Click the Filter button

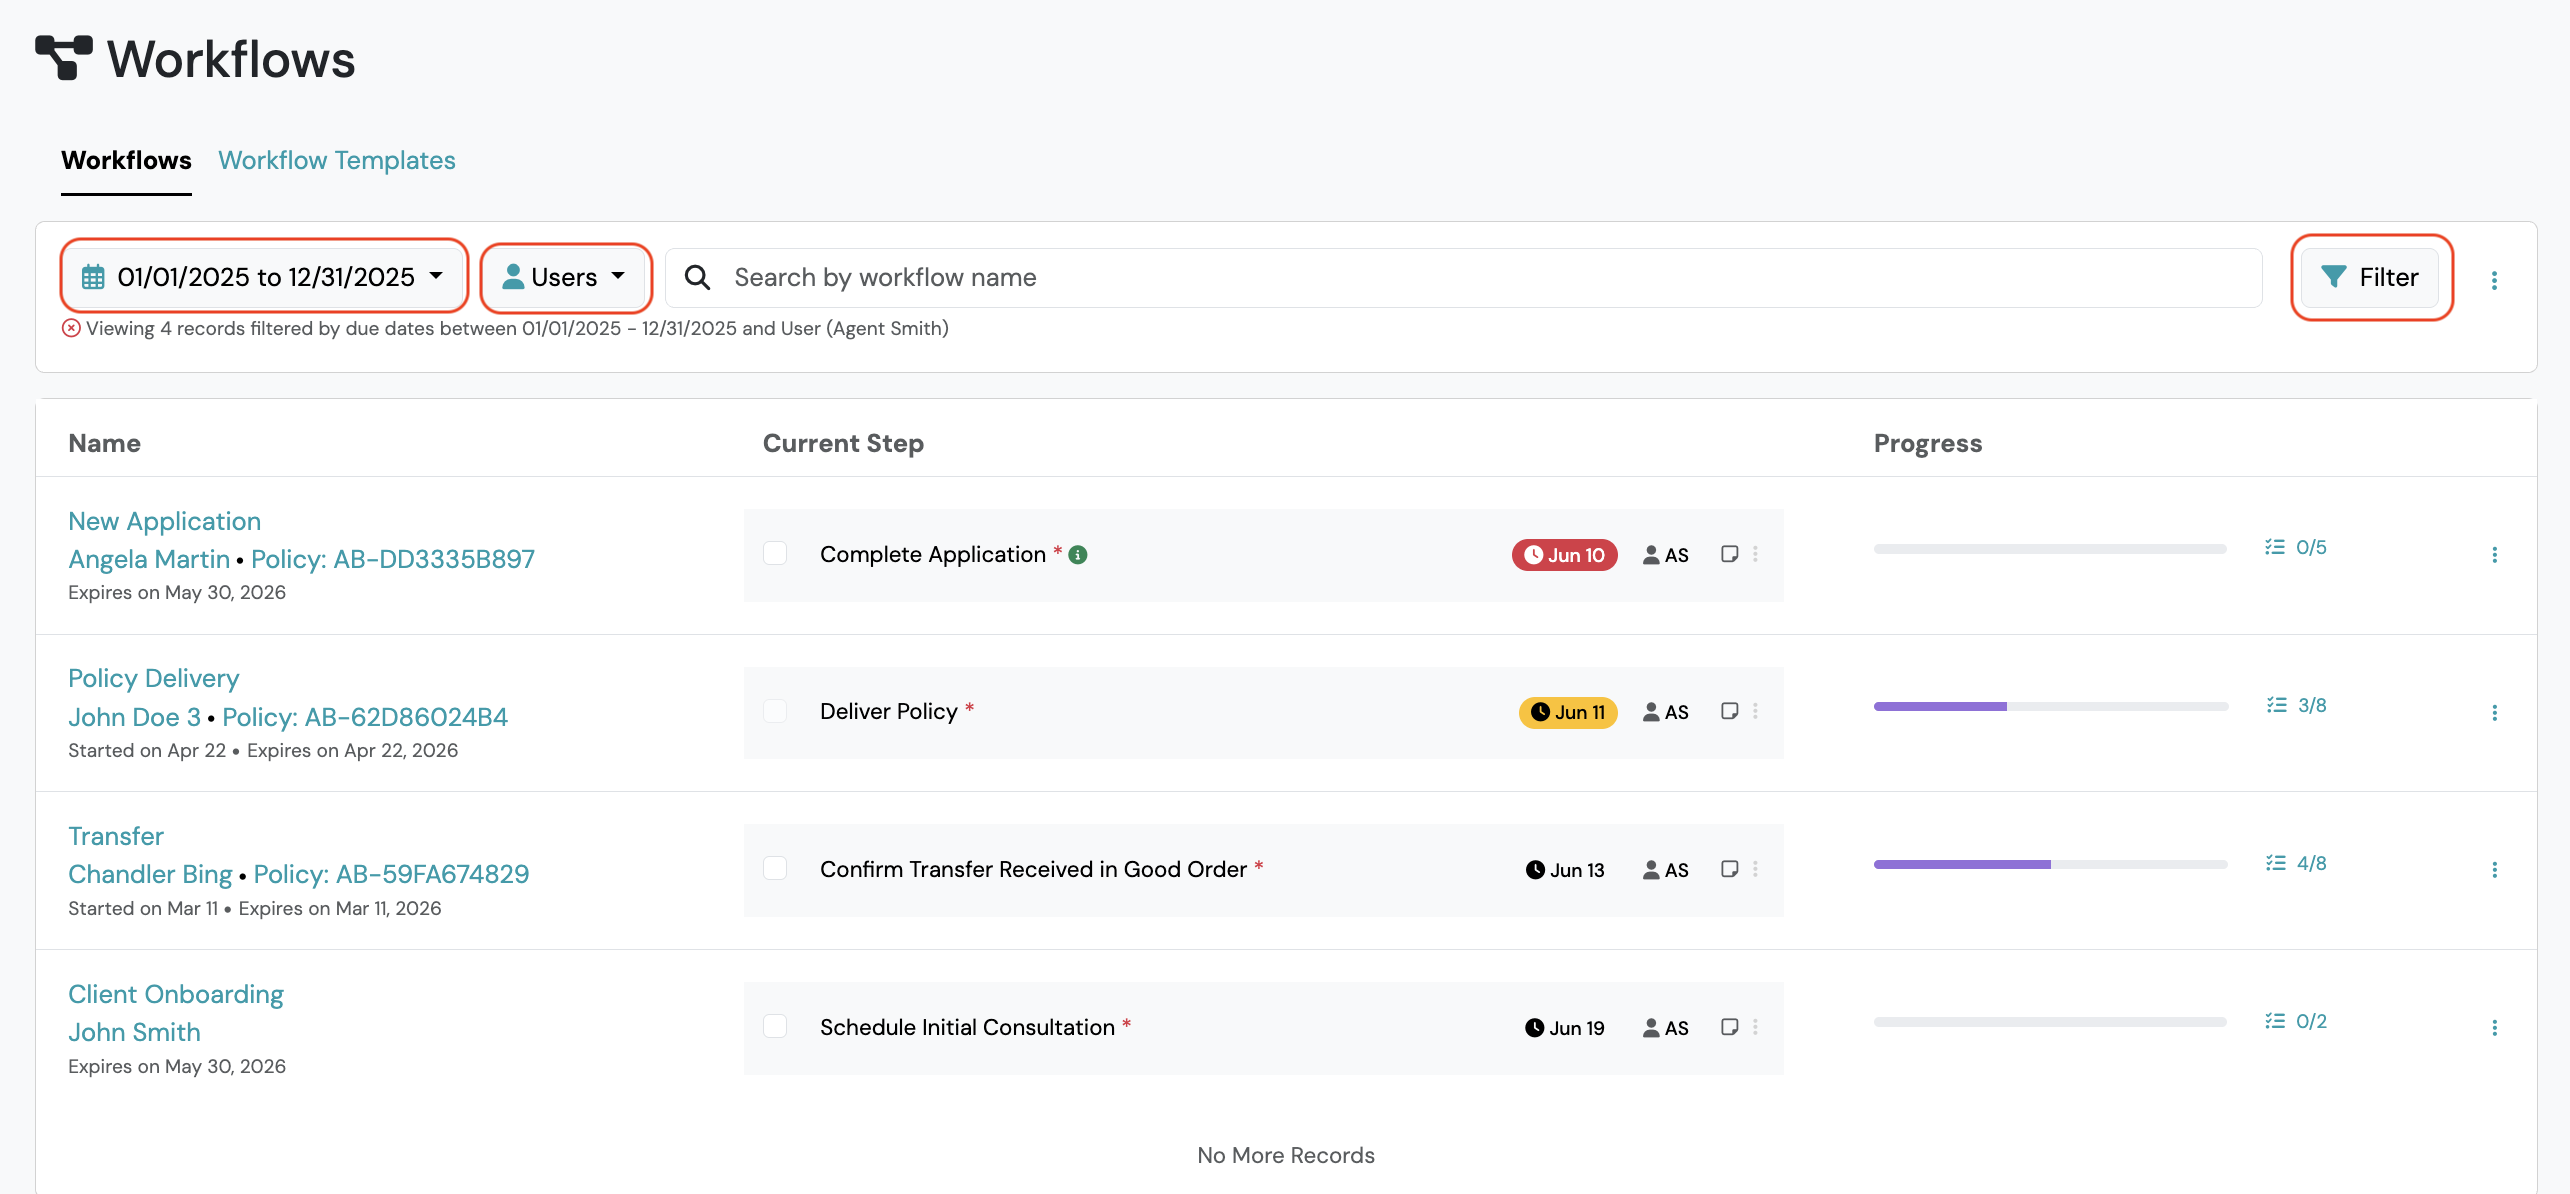tap(2370, 277)
